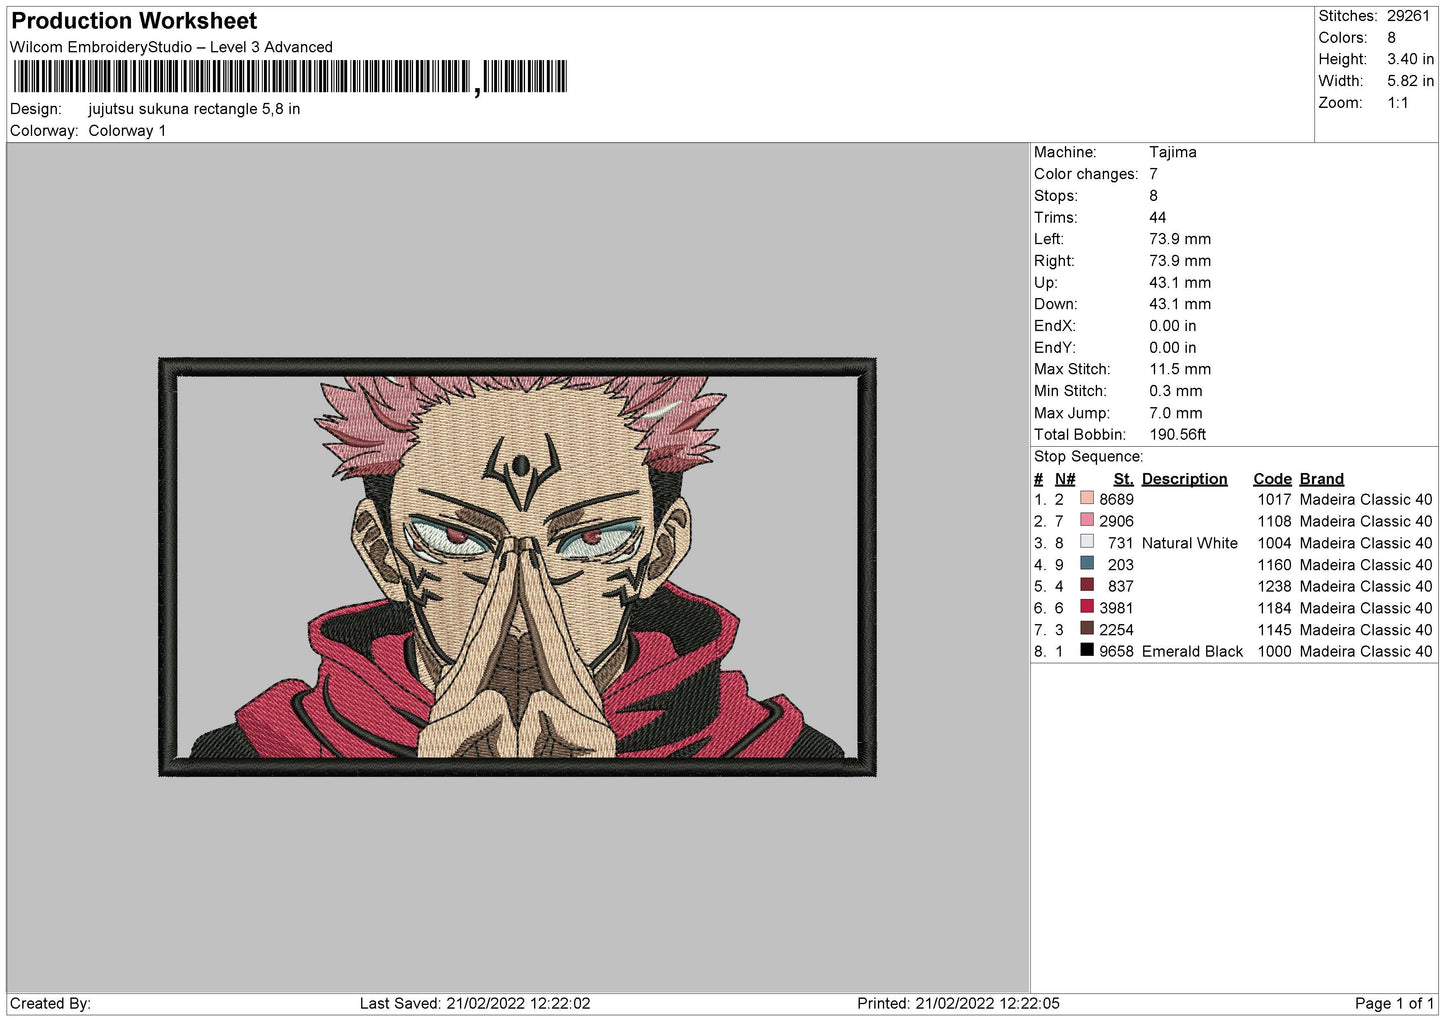The width and height of the screenshot is (1445, 1021).
Task: Choose the brown swatch for thread 2254
Action: click(1087, 629)
